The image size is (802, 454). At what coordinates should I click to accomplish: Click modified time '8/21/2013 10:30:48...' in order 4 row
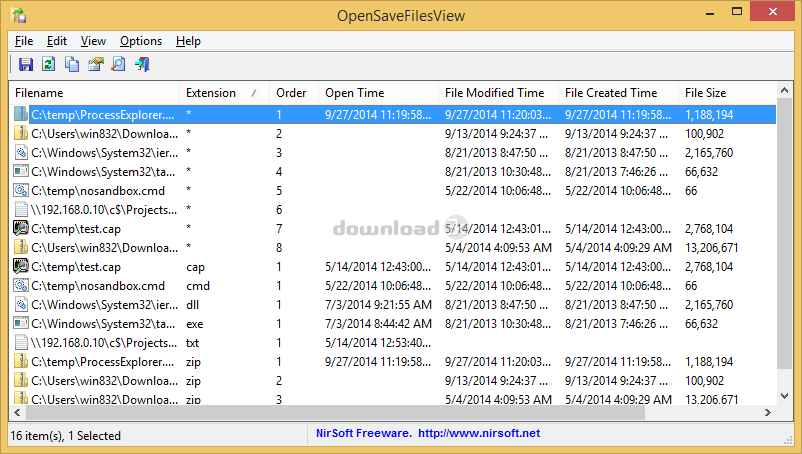[x=498, y=172]
